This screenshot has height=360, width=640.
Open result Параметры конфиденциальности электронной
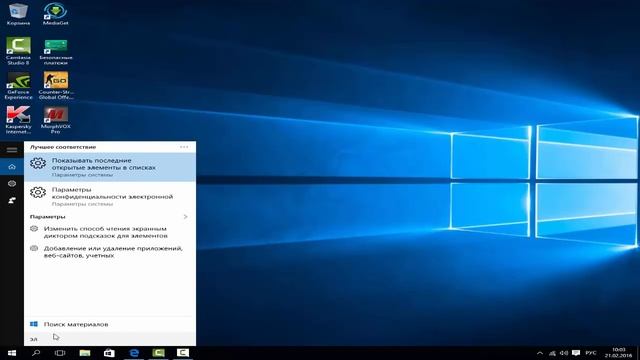tap(110, 196)
